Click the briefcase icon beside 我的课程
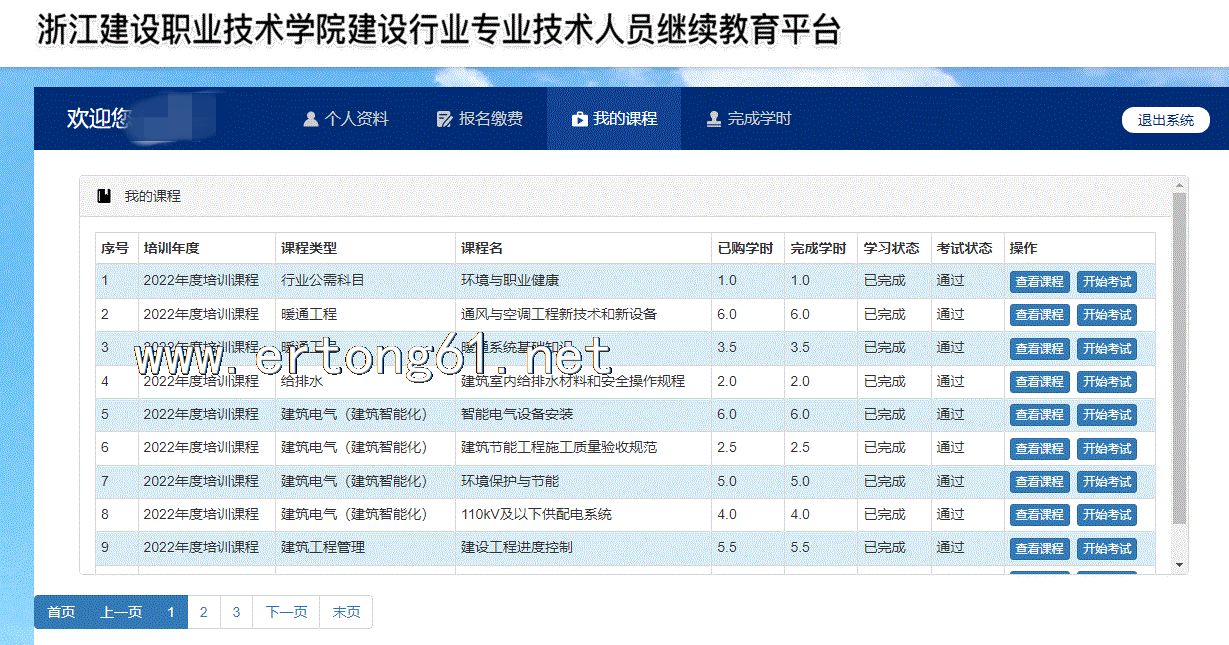Screen dimensions: 1229x645 pos(579,119)
